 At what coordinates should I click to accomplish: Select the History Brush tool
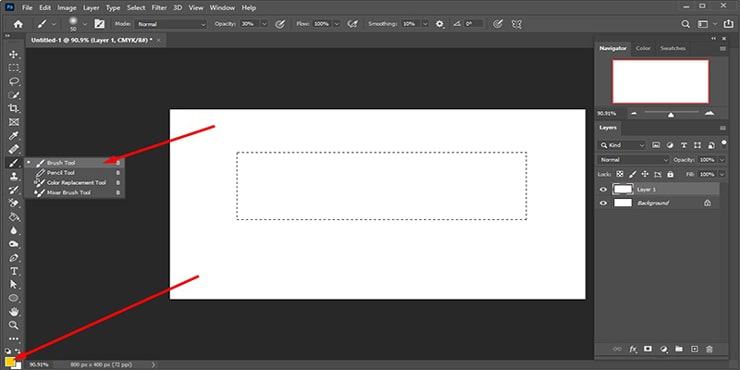point(14,190)
